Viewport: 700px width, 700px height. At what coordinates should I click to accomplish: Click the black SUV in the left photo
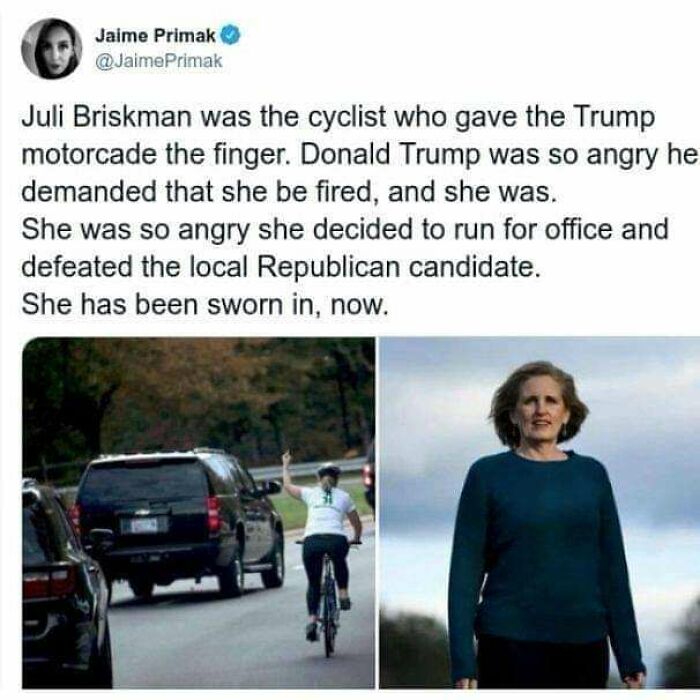[x=179, y=522]
